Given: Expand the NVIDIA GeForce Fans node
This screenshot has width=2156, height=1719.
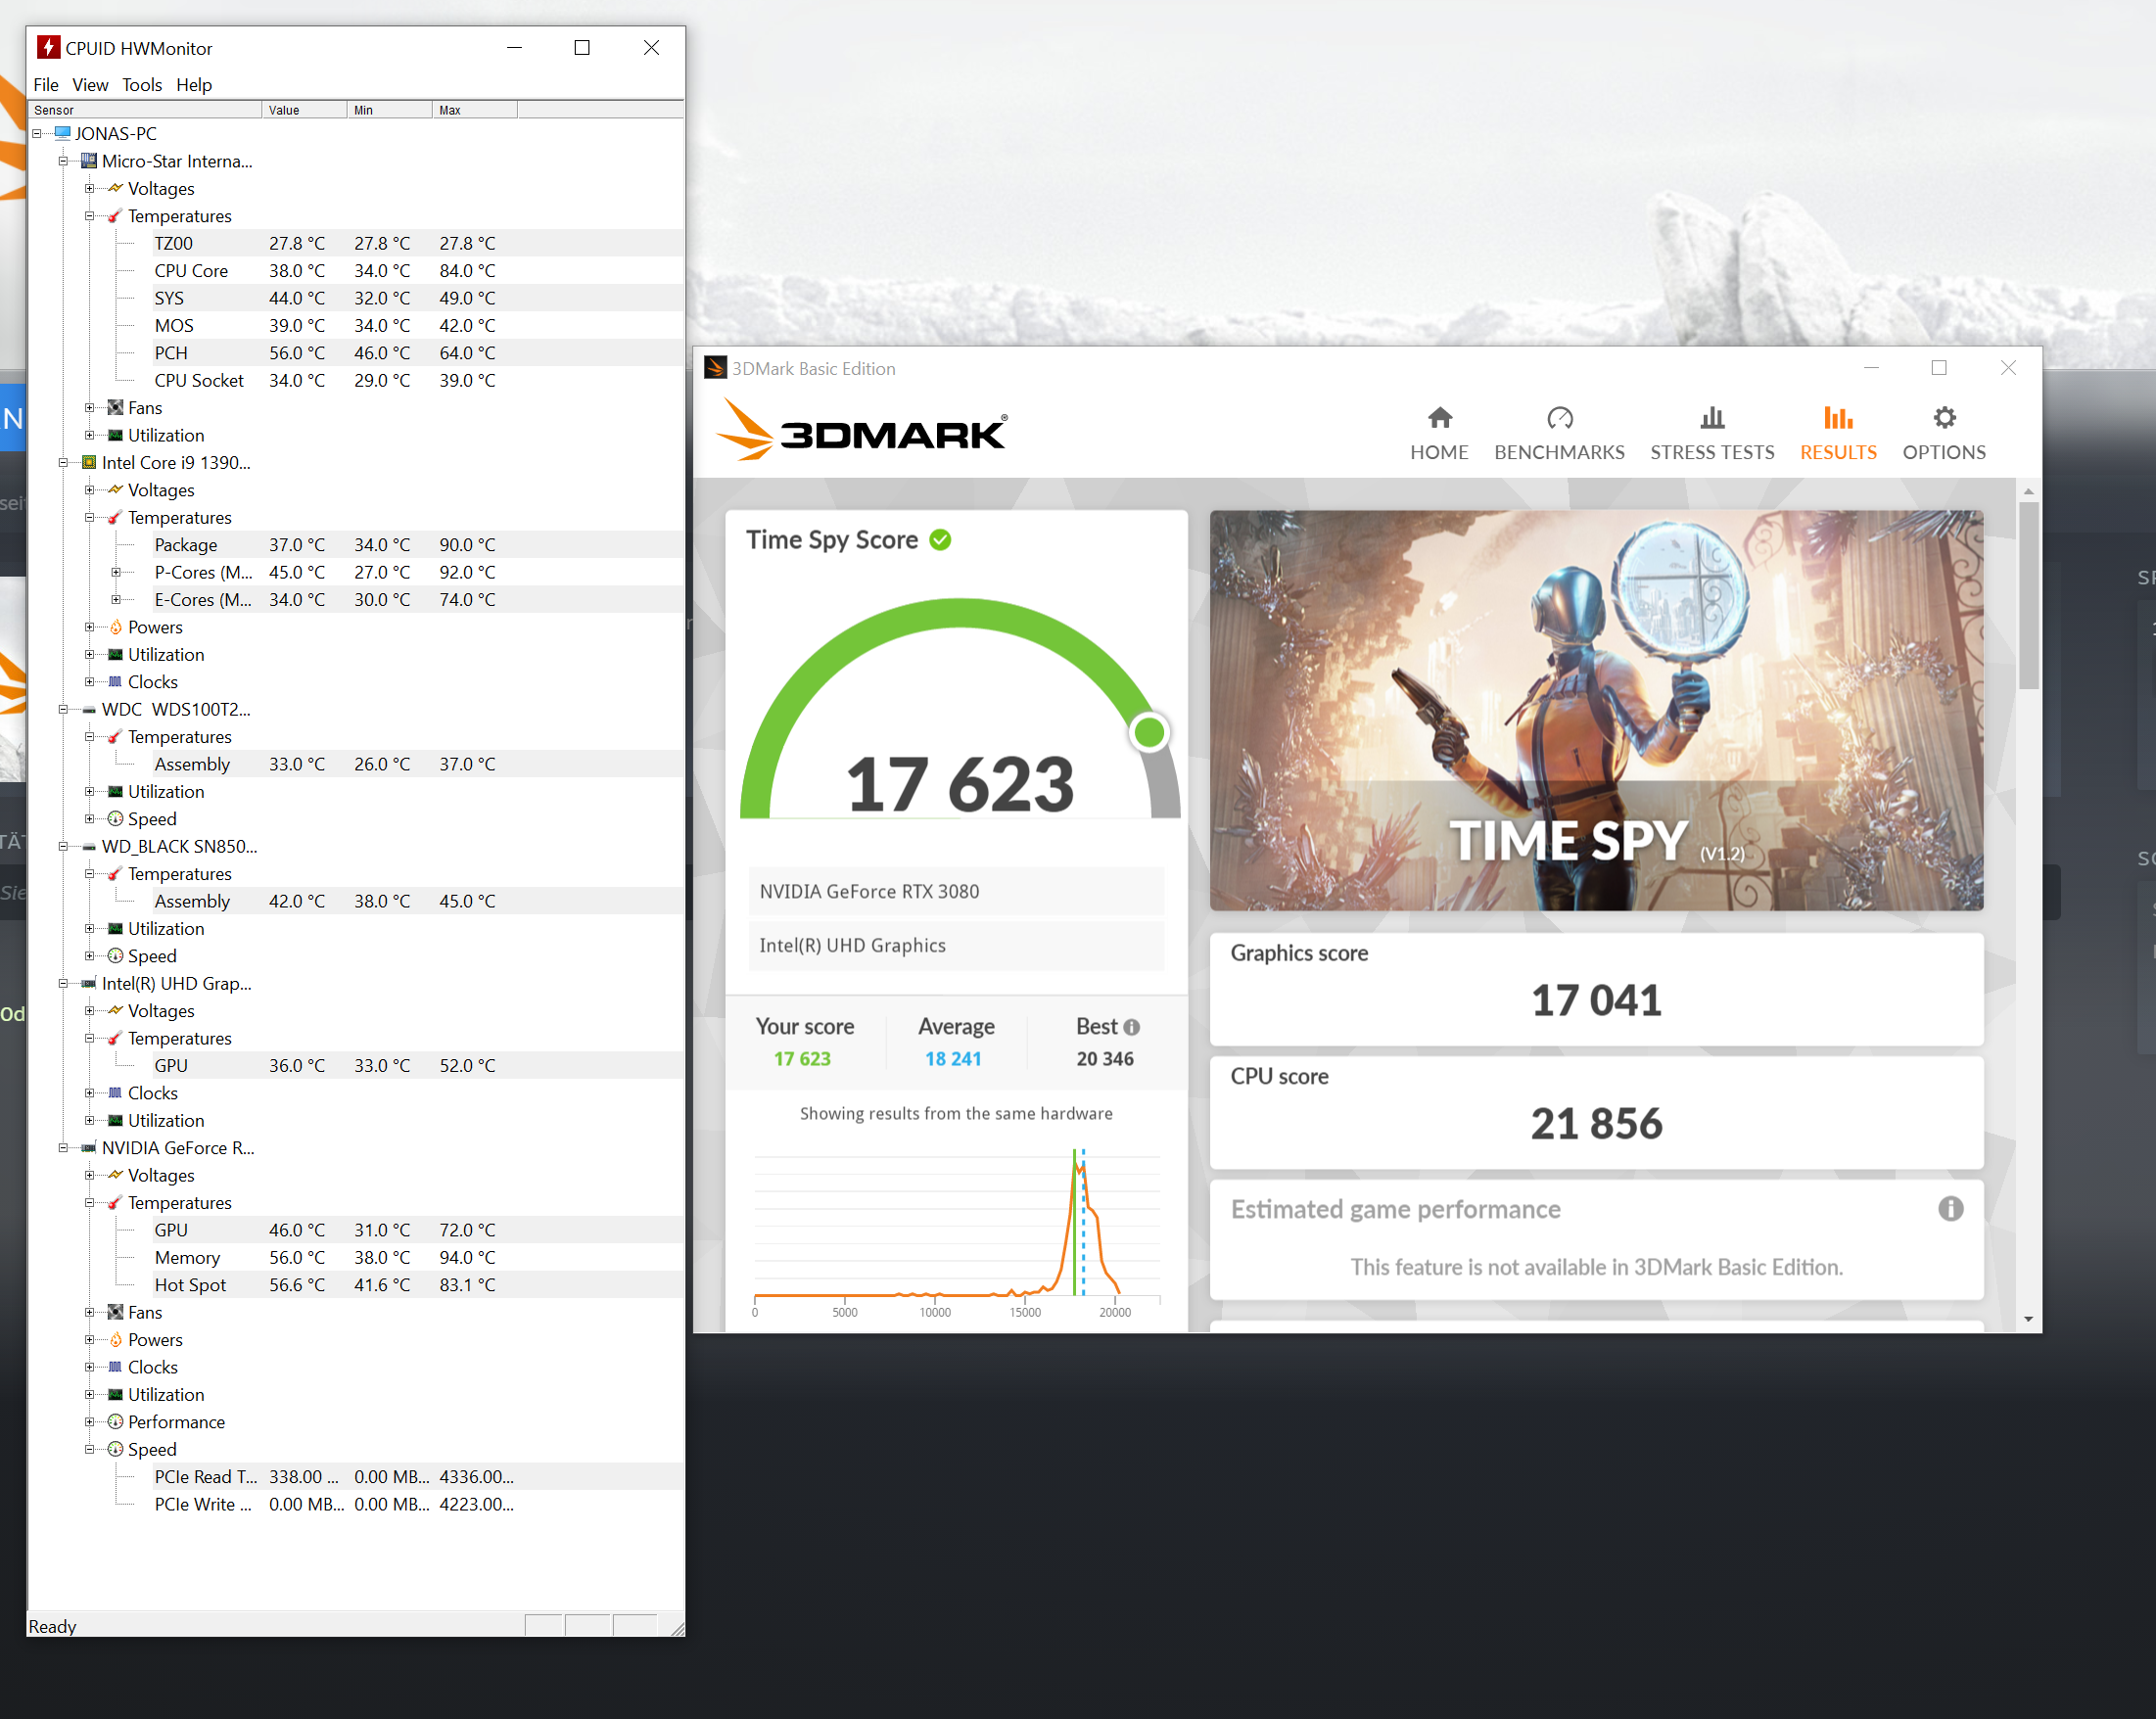Looking at the screenshot, I should [x=90, y=1312].
